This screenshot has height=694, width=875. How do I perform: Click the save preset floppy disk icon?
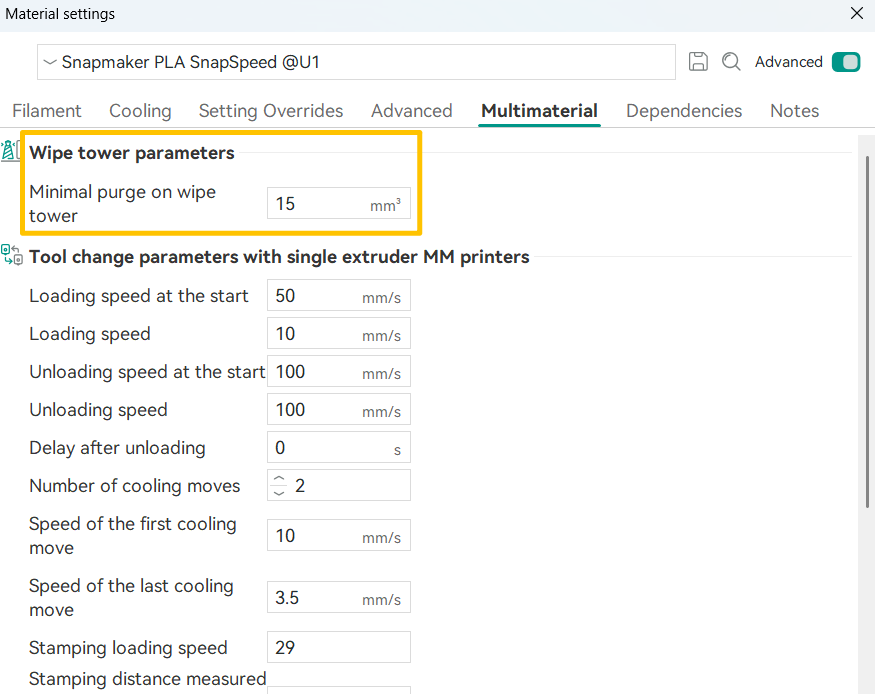pos(699,62)
